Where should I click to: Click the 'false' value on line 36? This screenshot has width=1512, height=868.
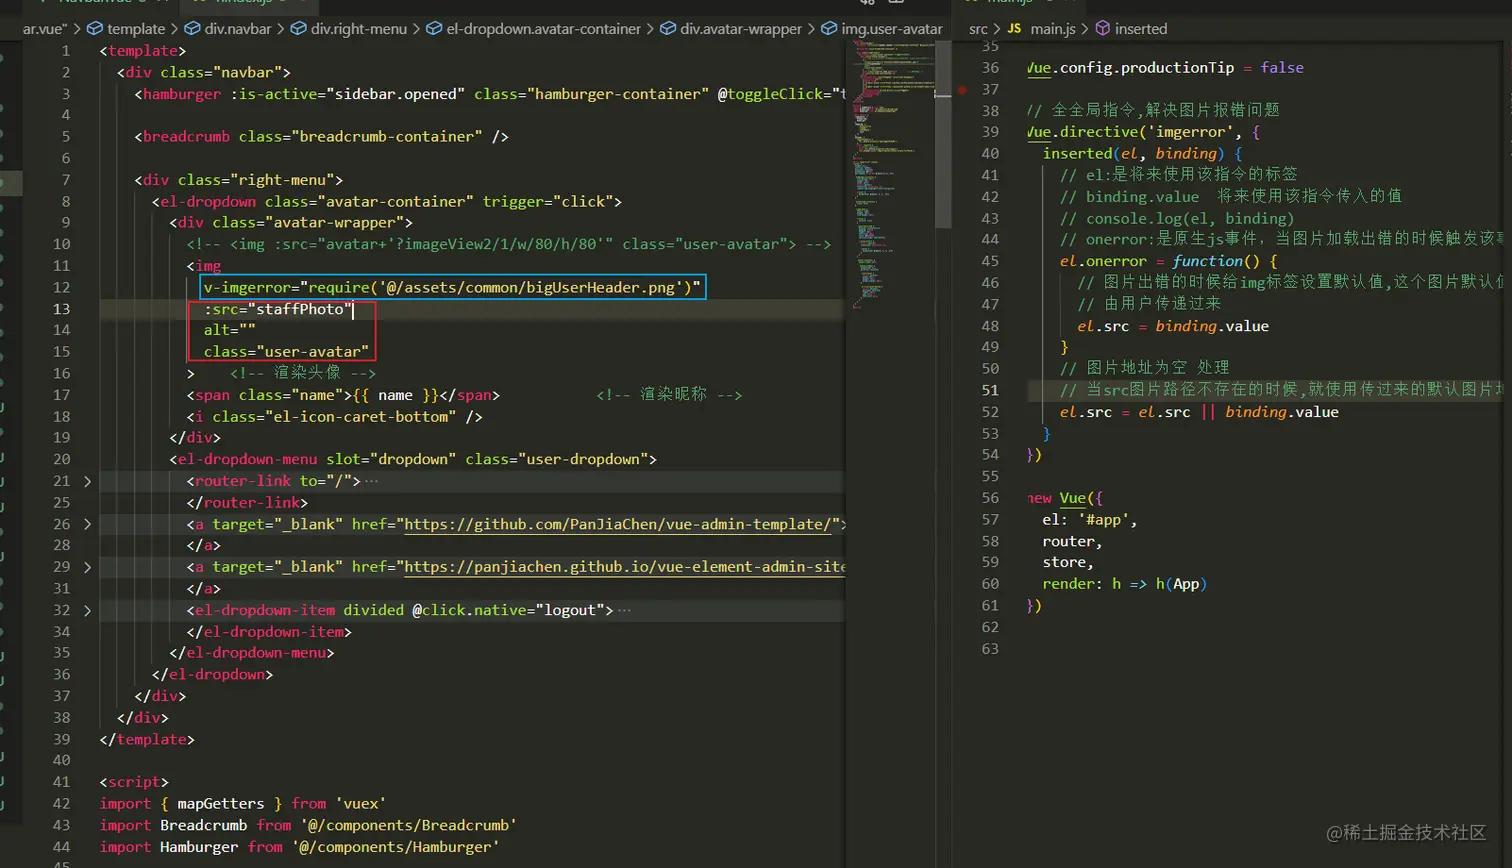click(x=1282, y=68)
